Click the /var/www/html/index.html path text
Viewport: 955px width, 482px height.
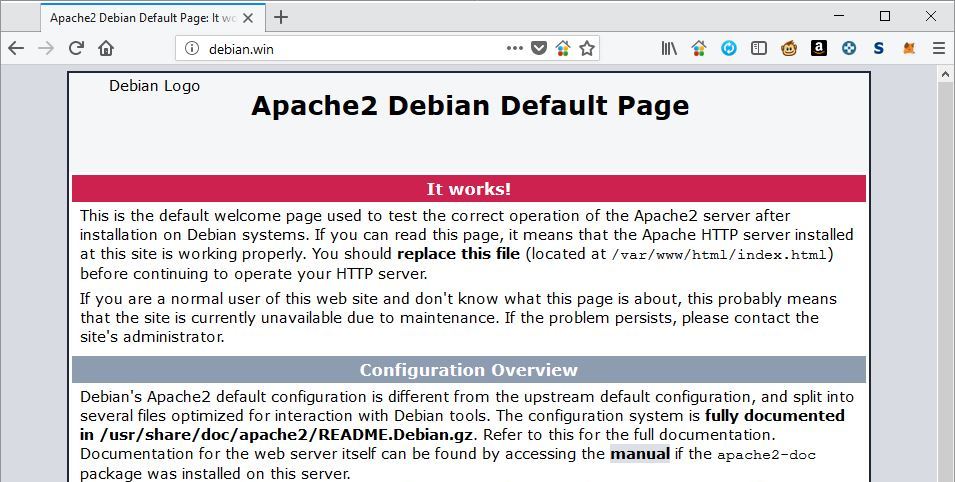tap(719, 254)
